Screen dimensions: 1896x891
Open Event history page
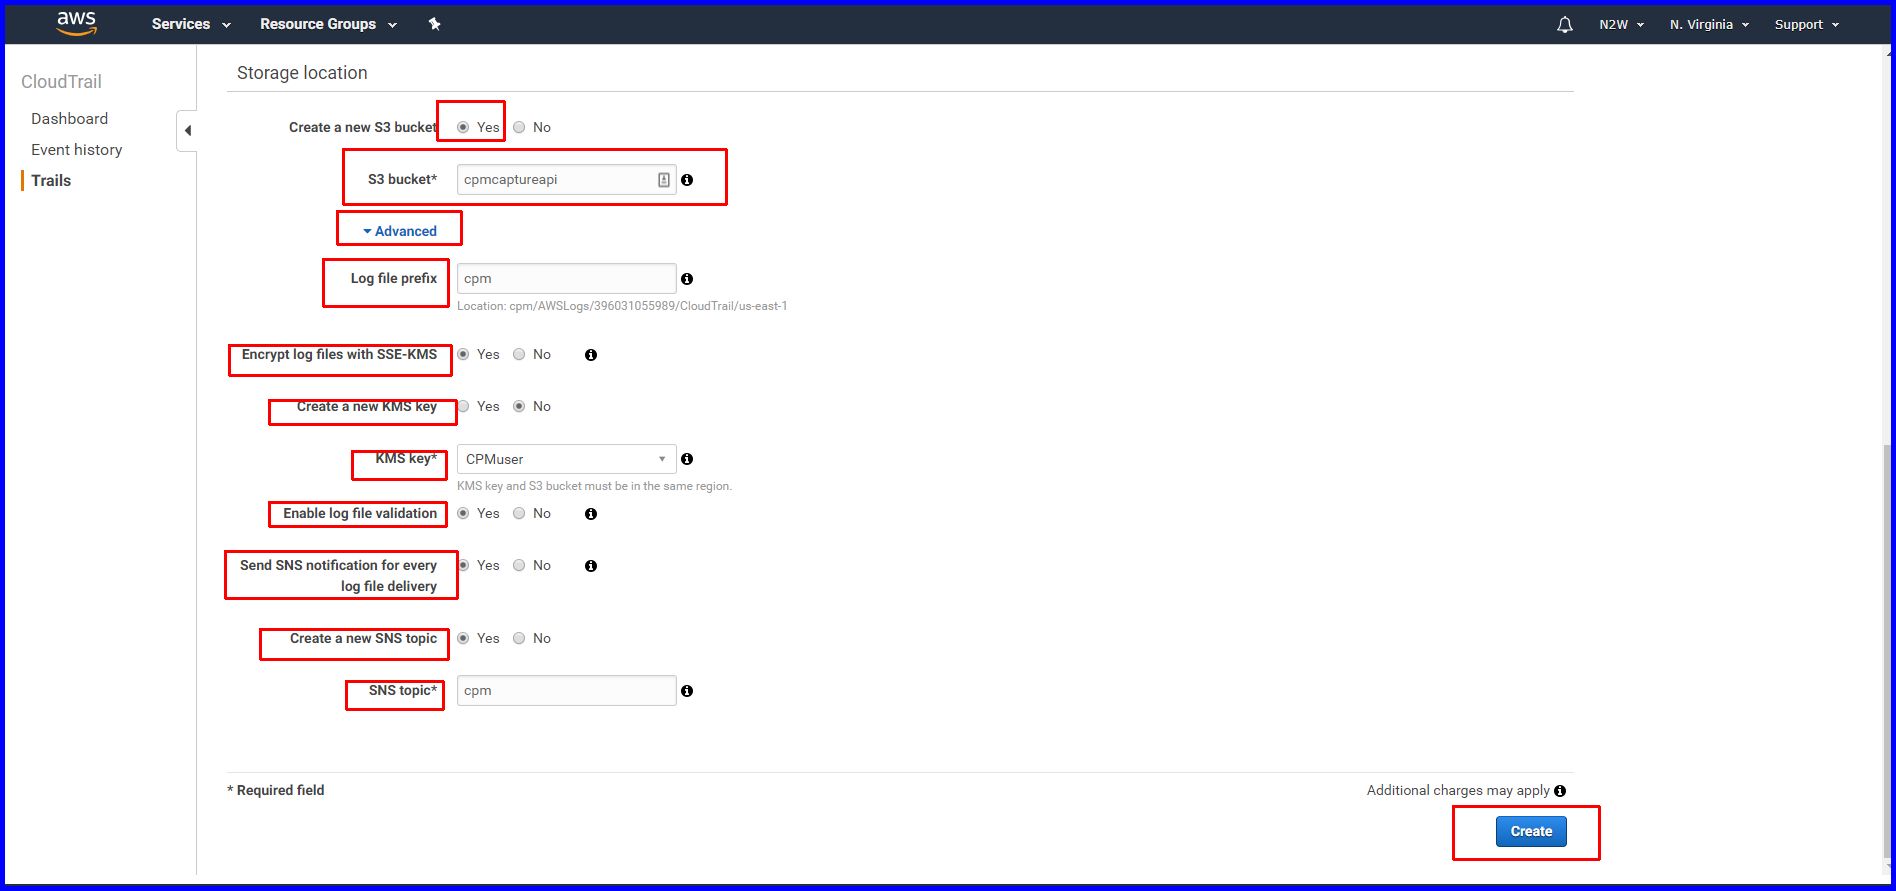[76, 149]
